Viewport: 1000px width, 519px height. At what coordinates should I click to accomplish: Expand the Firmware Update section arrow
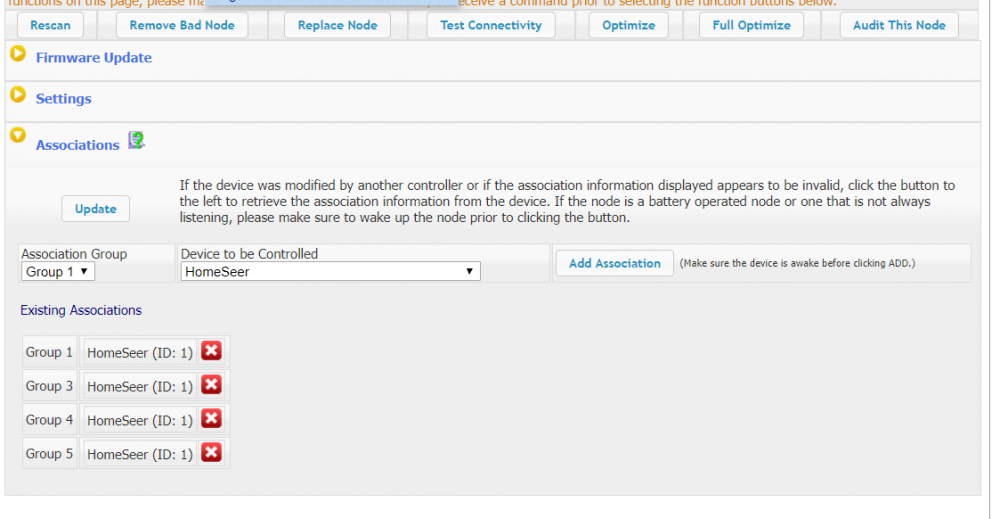click(x=18, y=54)
